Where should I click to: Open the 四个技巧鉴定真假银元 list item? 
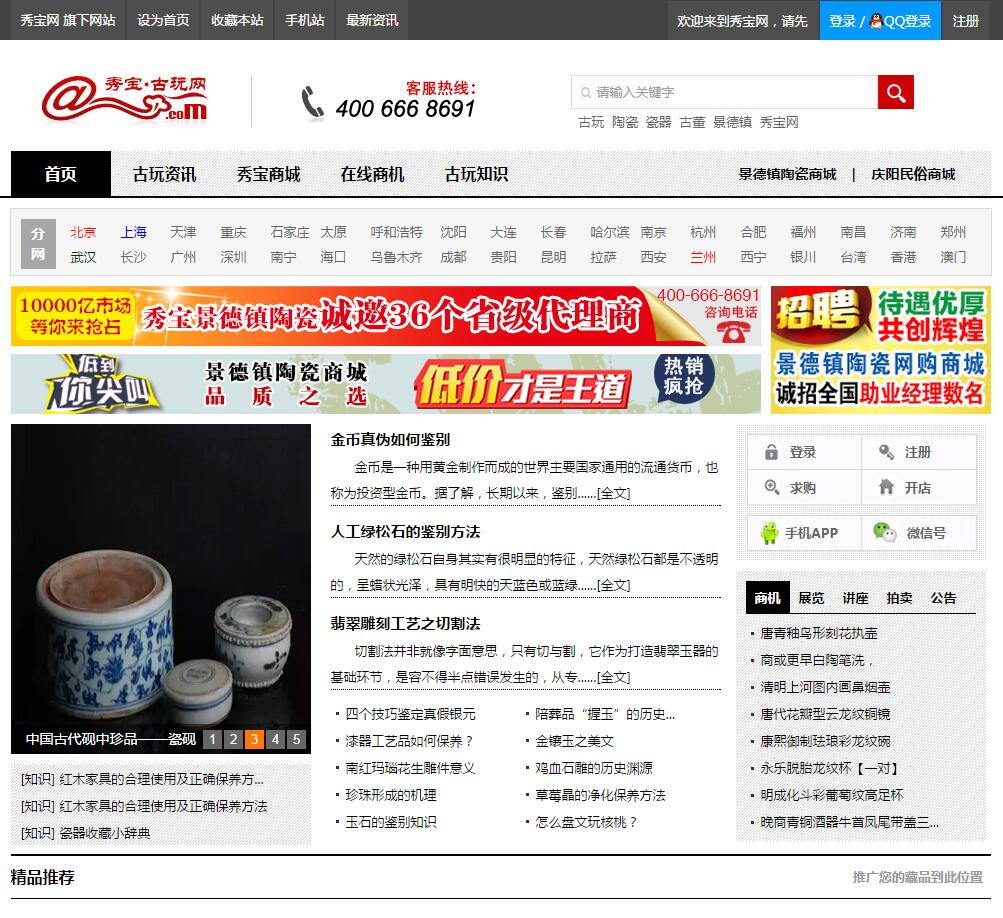(411, 715)
